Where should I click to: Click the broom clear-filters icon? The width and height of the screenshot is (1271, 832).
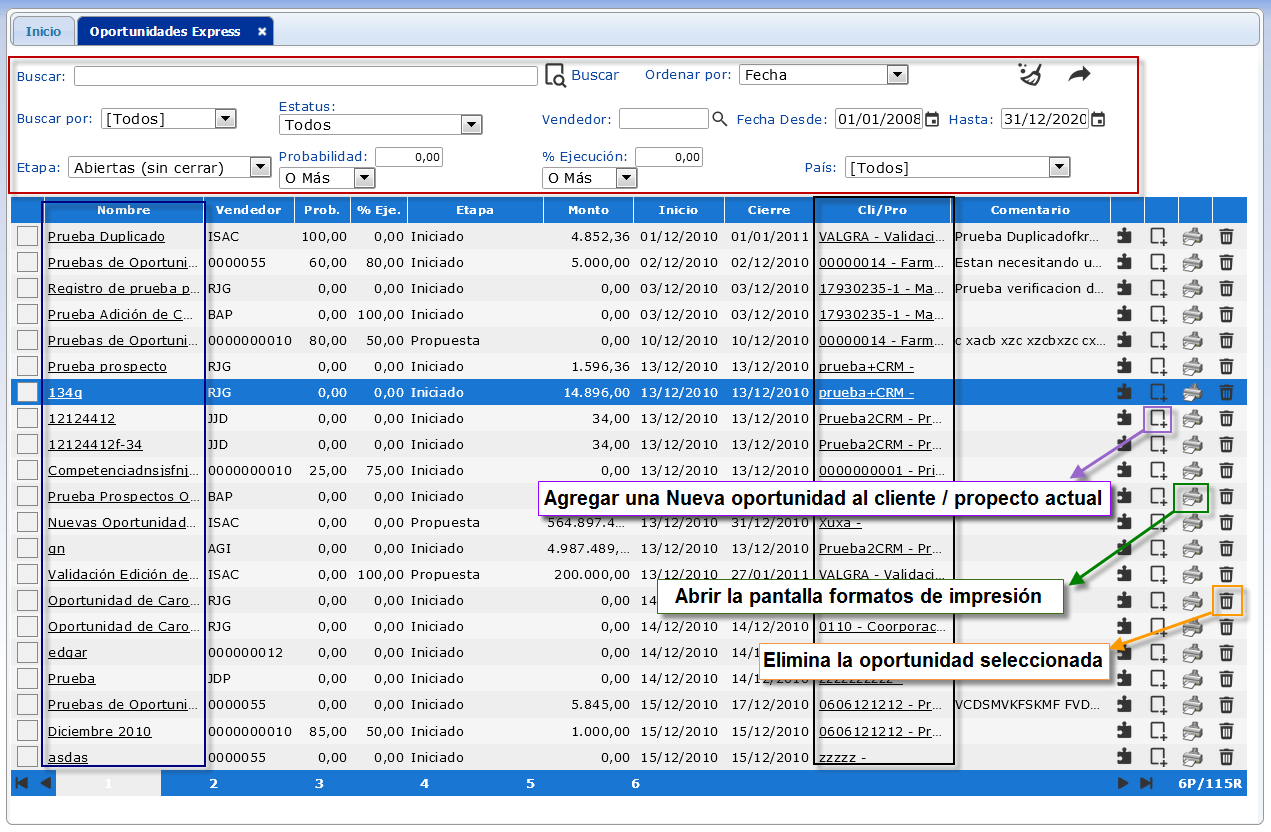(x=1029, y=75)
